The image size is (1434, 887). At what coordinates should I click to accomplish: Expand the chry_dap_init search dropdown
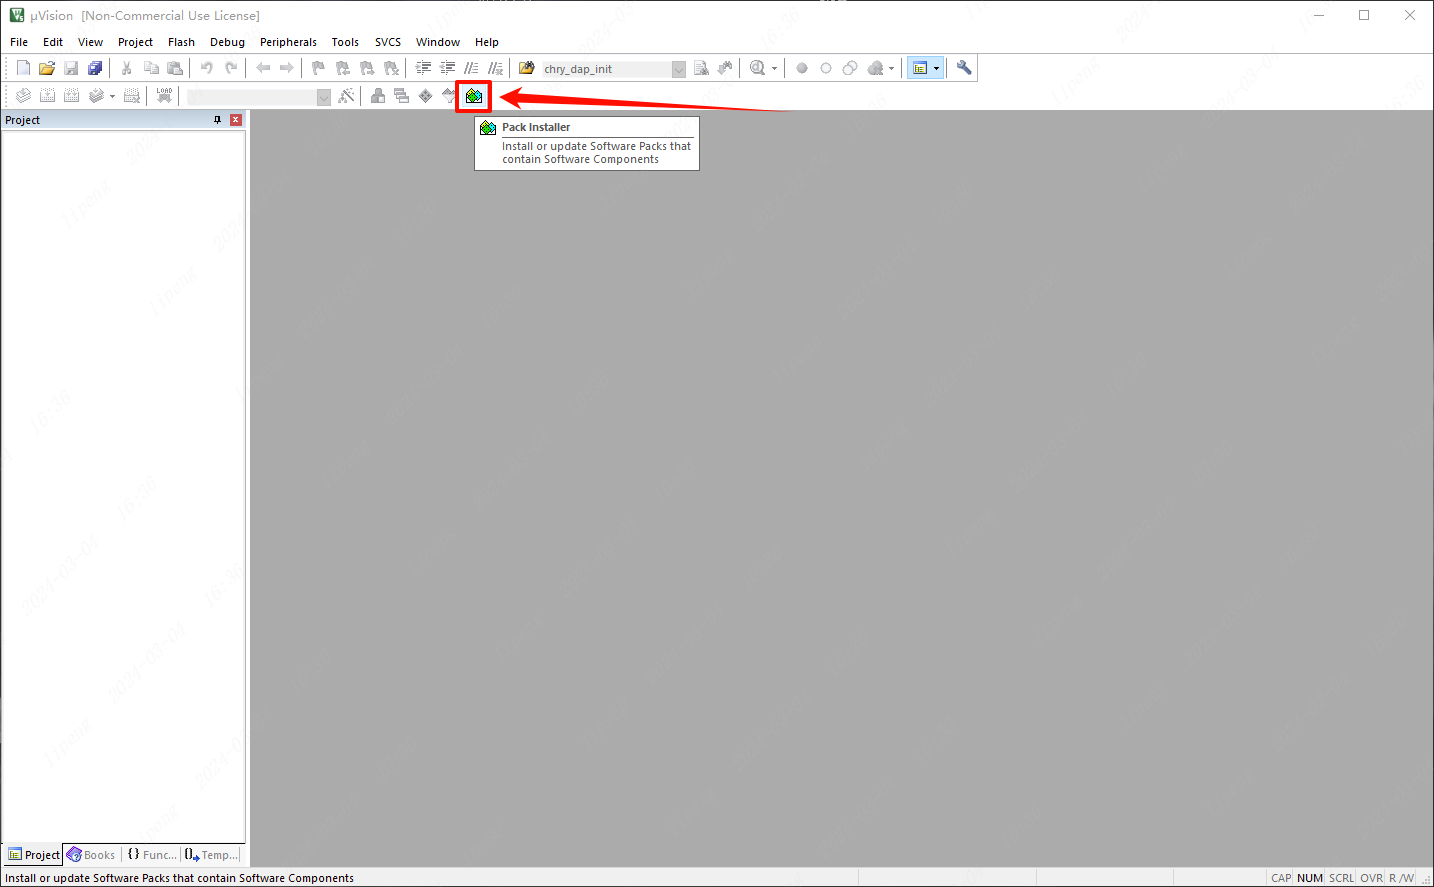[679, 69]
